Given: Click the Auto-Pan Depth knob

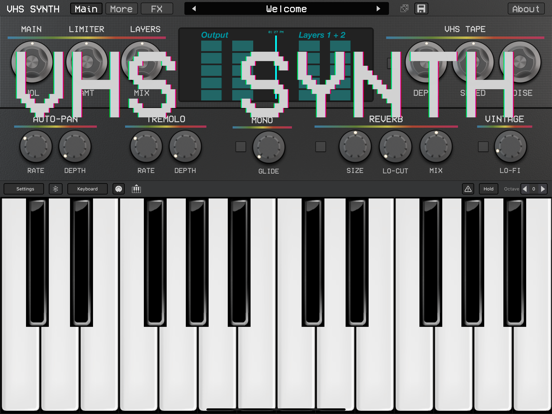Looking at the screenshot, I should 75,146.
